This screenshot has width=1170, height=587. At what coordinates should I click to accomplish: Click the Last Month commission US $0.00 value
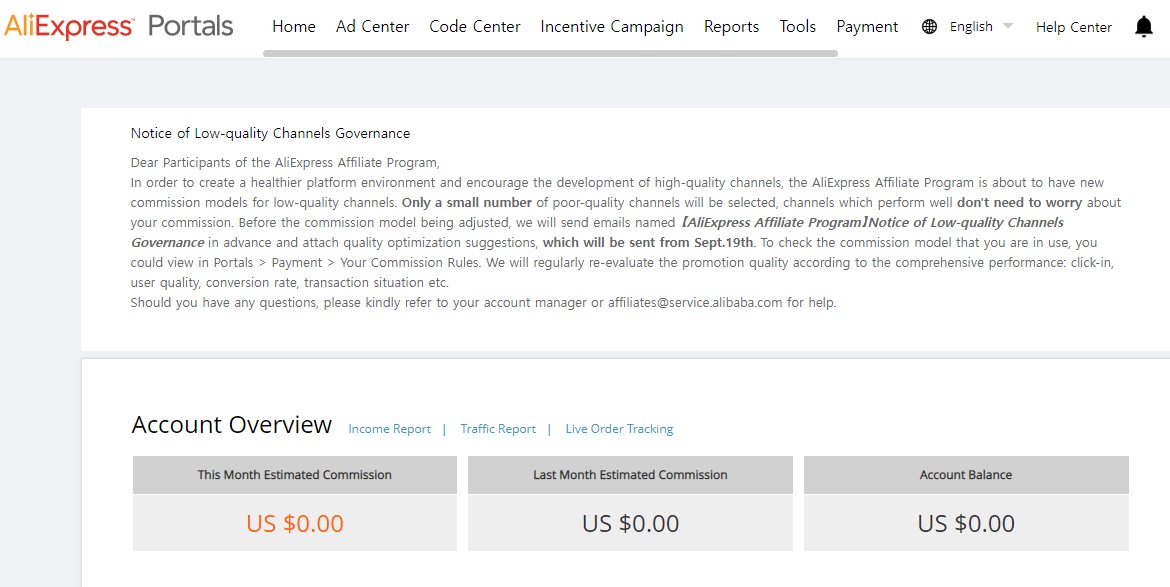click(631, 523)
